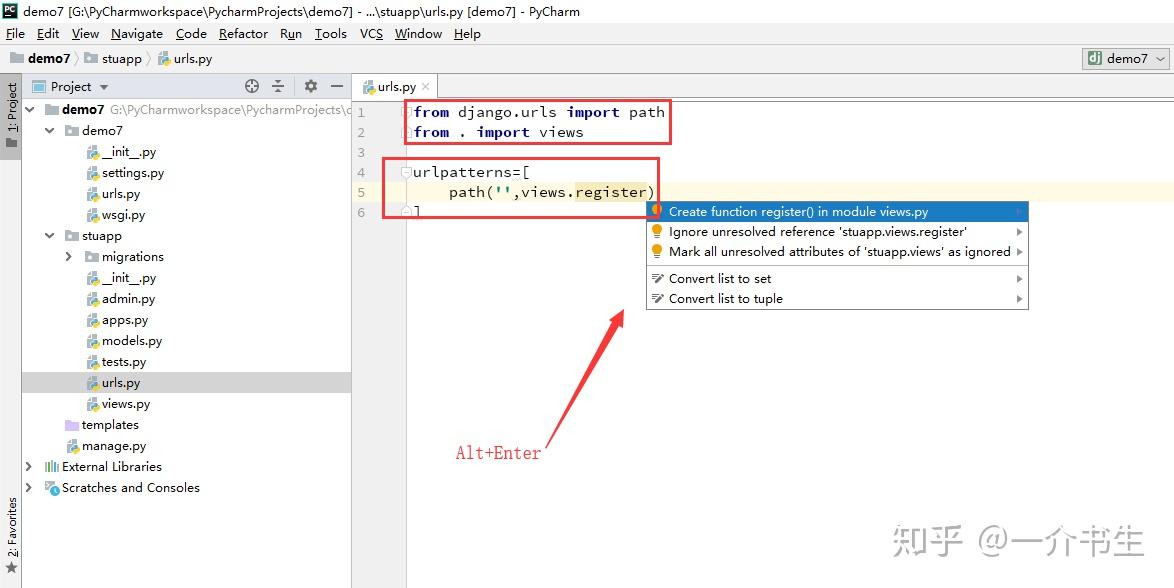The image size is (1174, 588).
Task: Open the 2: Favorites tool window tab
Action: 11,536
